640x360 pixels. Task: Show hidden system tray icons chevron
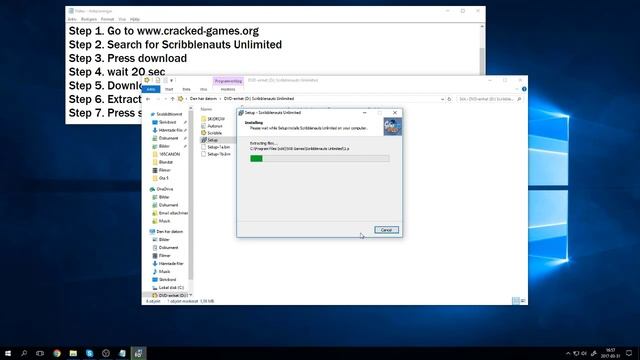(568, 353)
